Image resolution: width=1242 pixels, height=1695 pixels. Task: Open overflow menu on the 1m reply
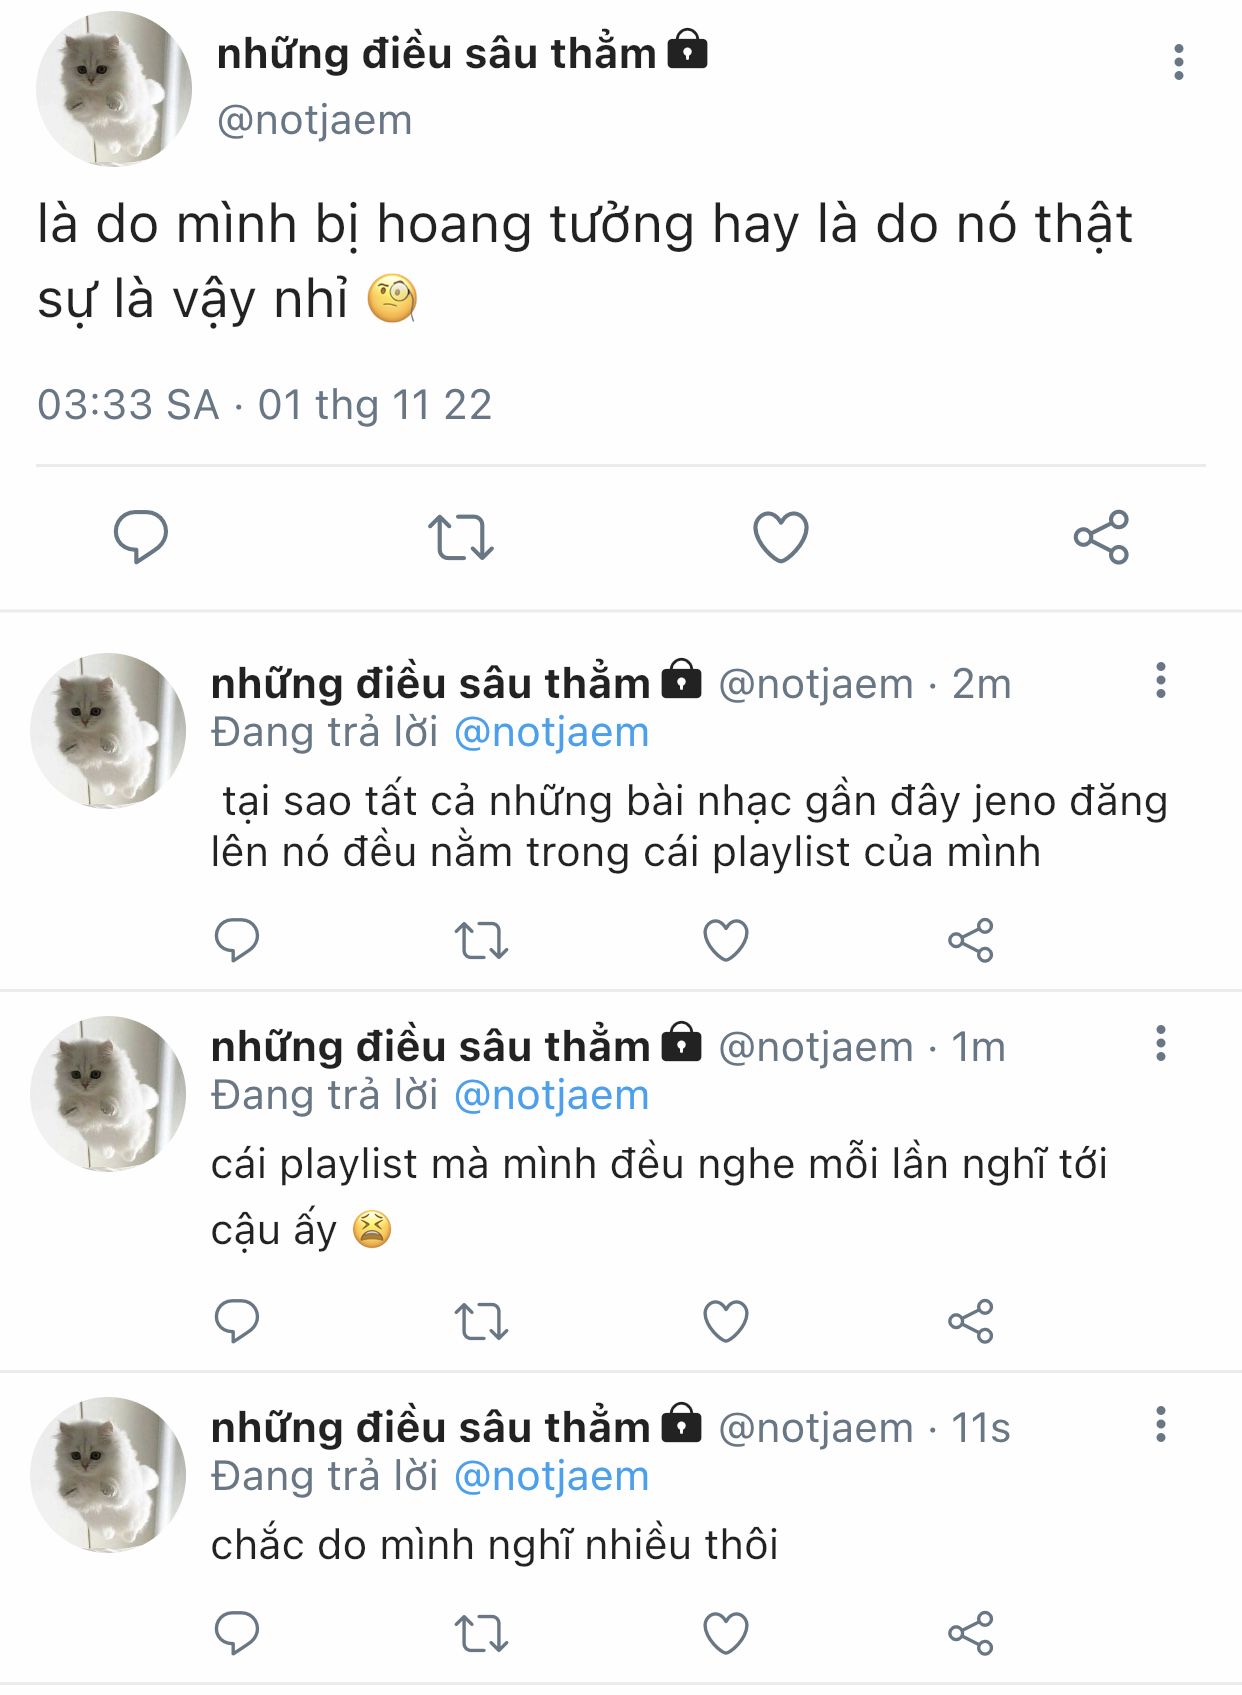[1160, 1043]
